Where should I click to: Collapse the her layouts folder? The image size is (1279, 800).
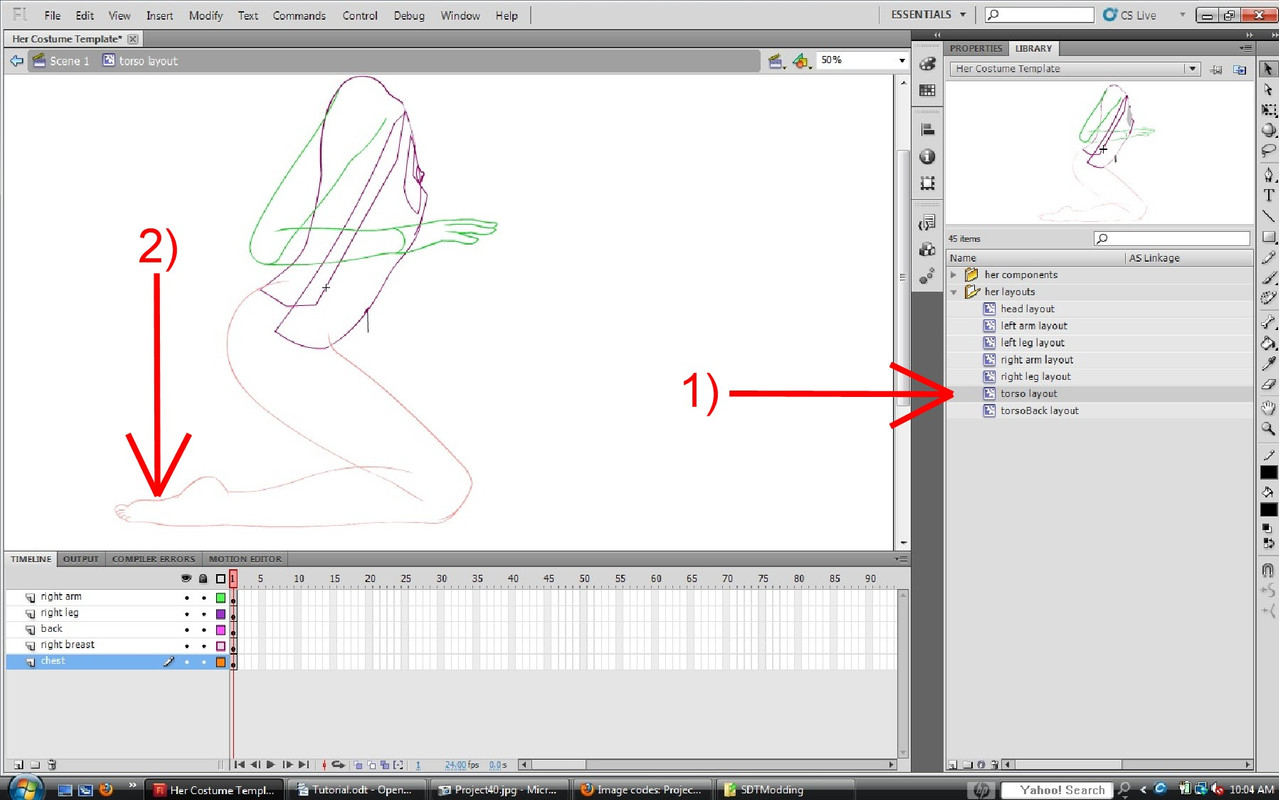954,292
